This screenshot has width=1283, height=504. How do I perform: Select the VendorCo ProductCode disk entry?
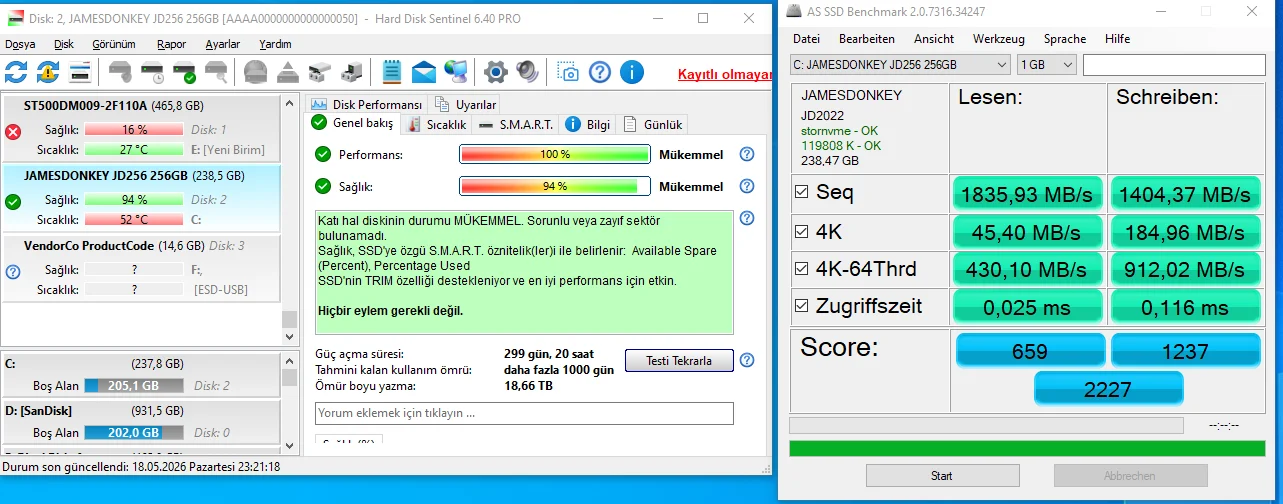pos(139,267)
